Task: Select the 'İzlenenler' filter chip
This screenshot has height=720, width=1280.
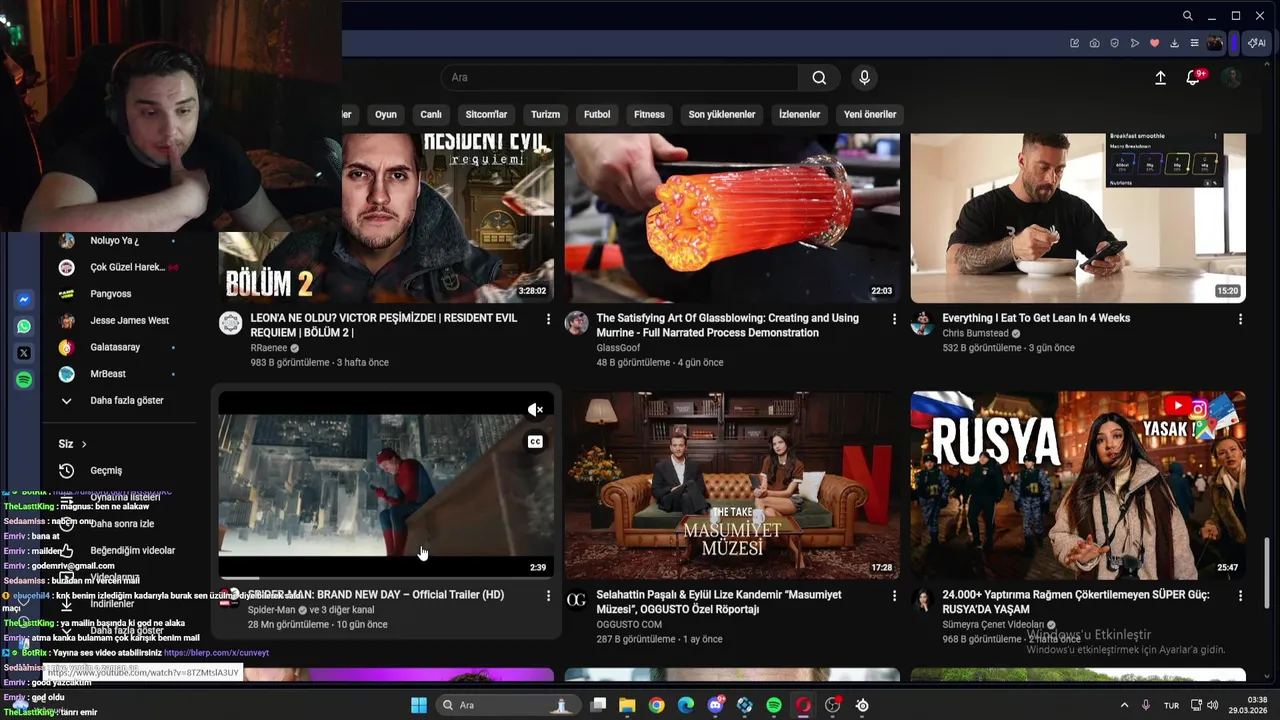Action: (x=799, y=114)
